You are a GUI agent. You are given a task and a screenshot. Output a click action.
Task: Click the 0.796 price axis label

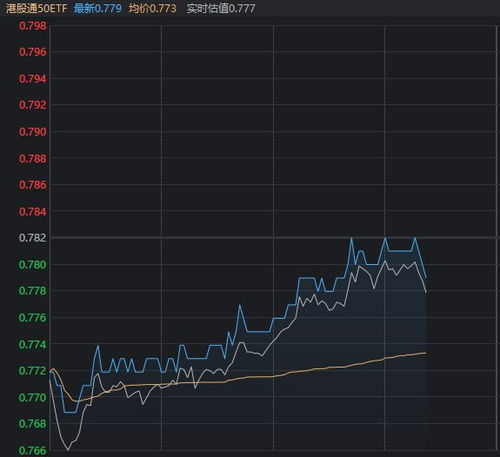click(x=33, y=52)
